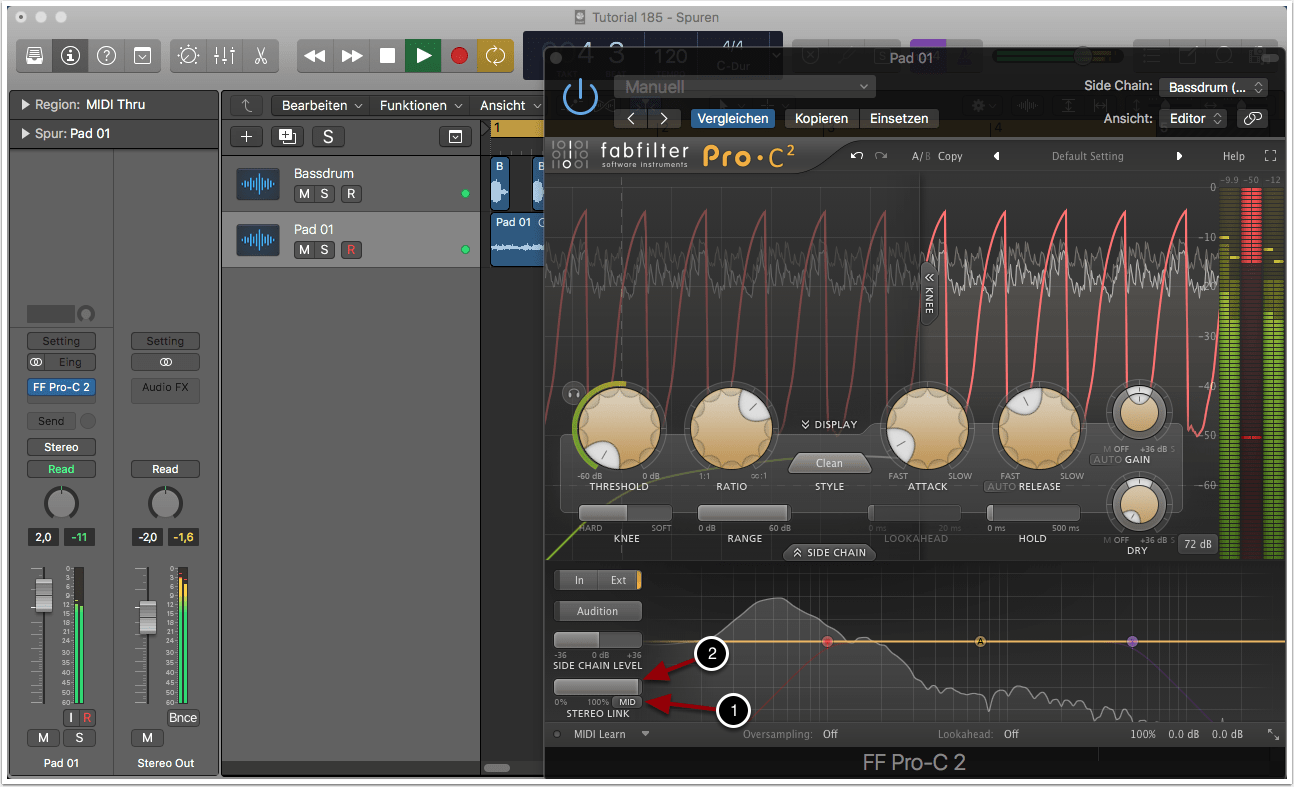Mute the Bassdrum track

click(304, 194)
